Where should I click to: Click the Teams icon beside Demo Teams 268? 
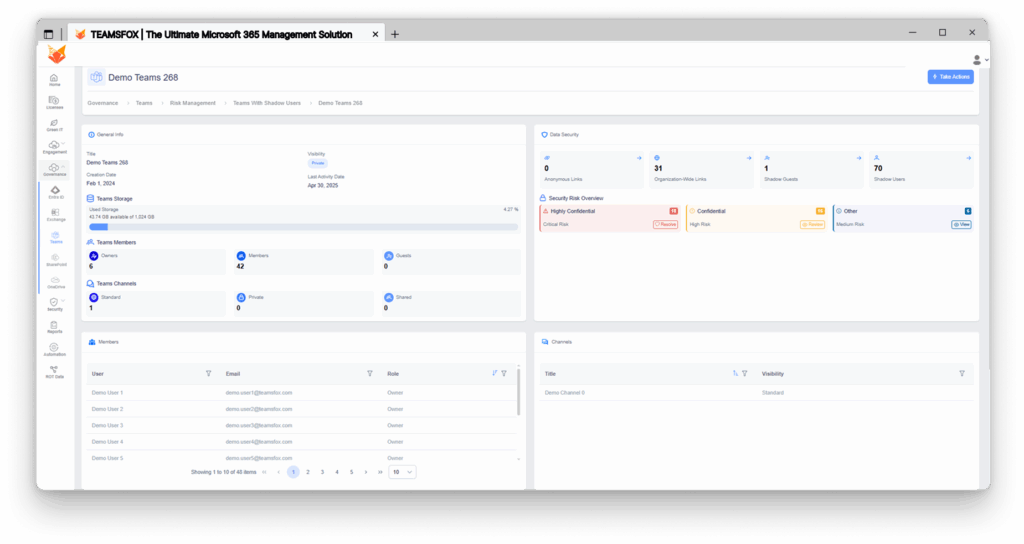[96, 77]
